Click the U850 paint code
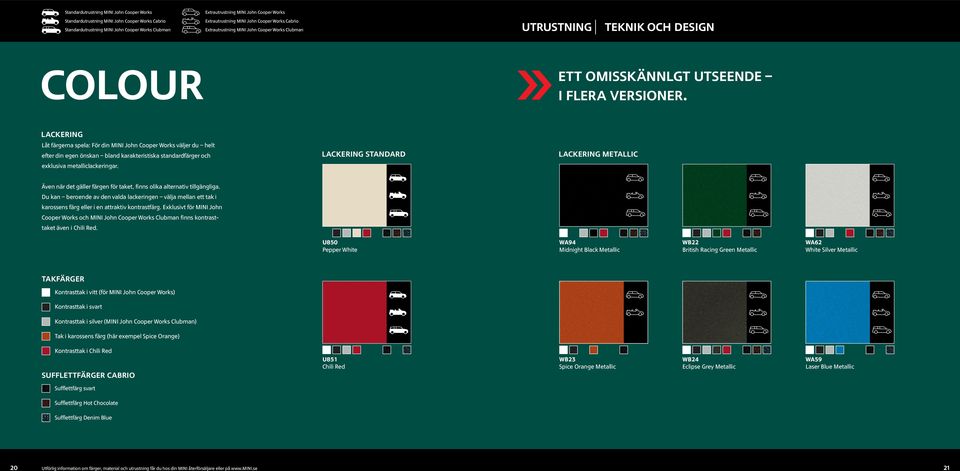The width and height of the screenshot is (960, 471). (330, 243)
